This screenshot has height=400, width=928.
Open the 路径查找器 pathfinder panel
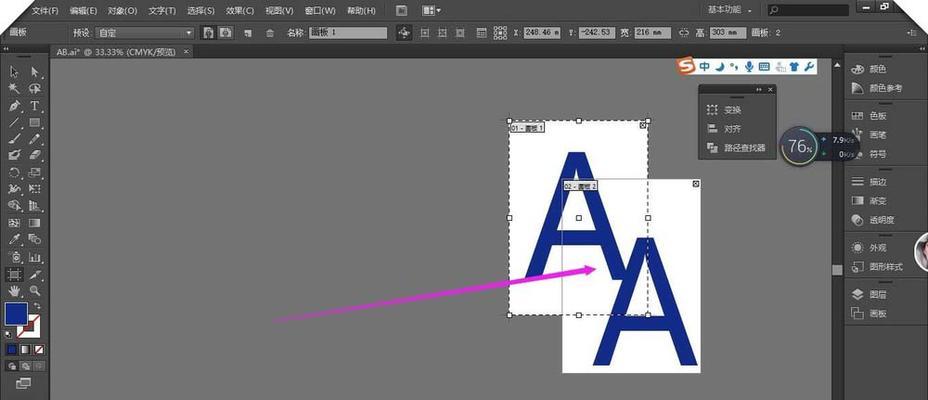(737, 148)
